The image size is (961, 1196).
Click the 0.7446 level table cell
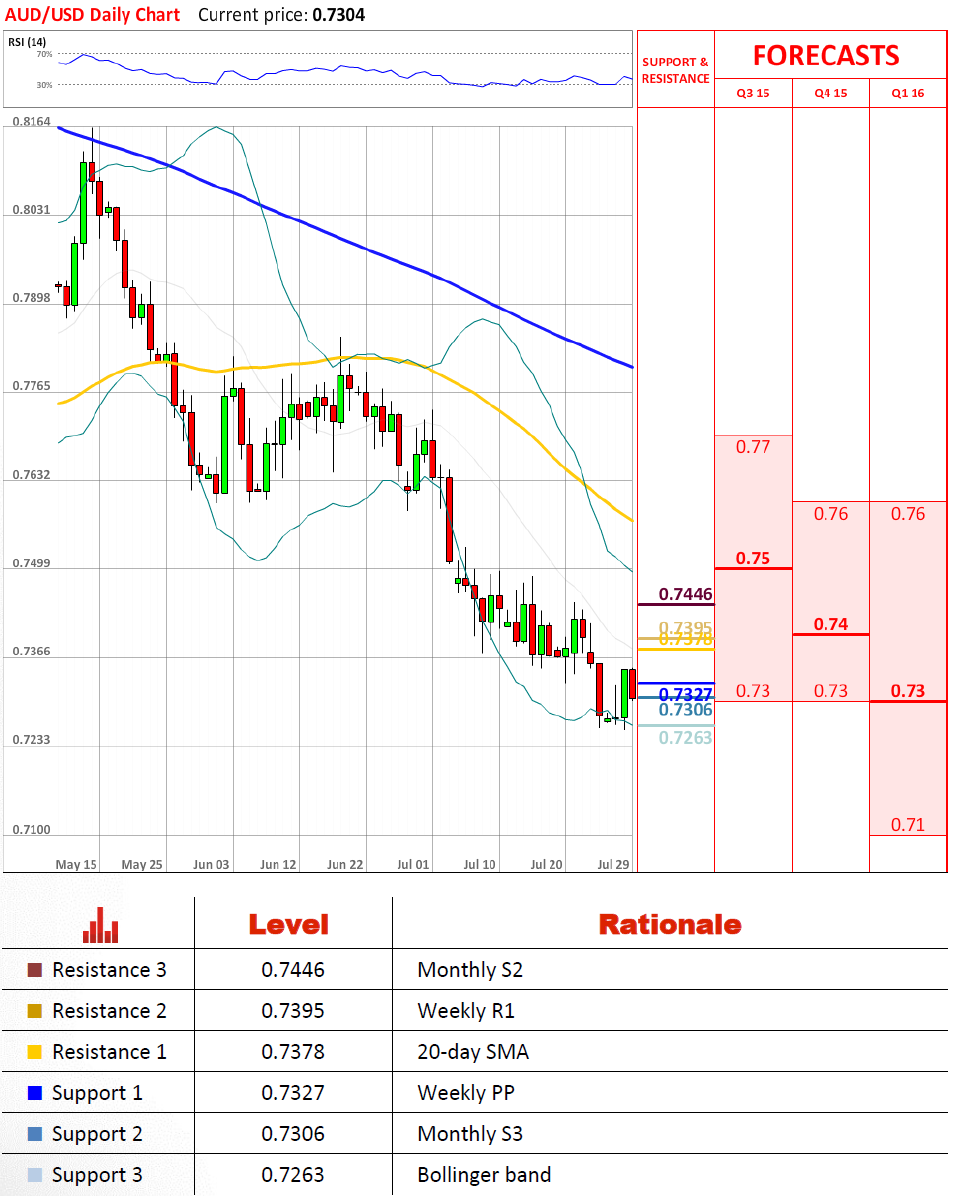(293, 970)
